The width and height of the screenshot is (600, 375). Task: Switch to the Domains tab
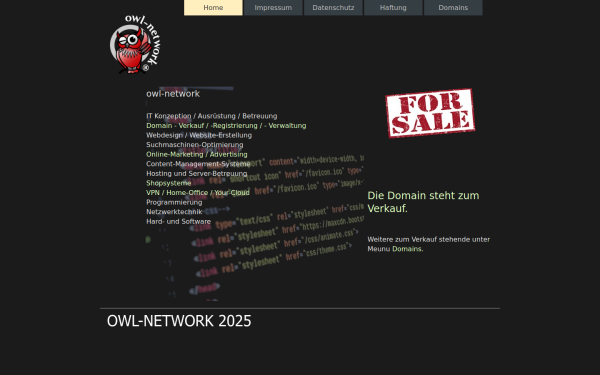point(453,8)
